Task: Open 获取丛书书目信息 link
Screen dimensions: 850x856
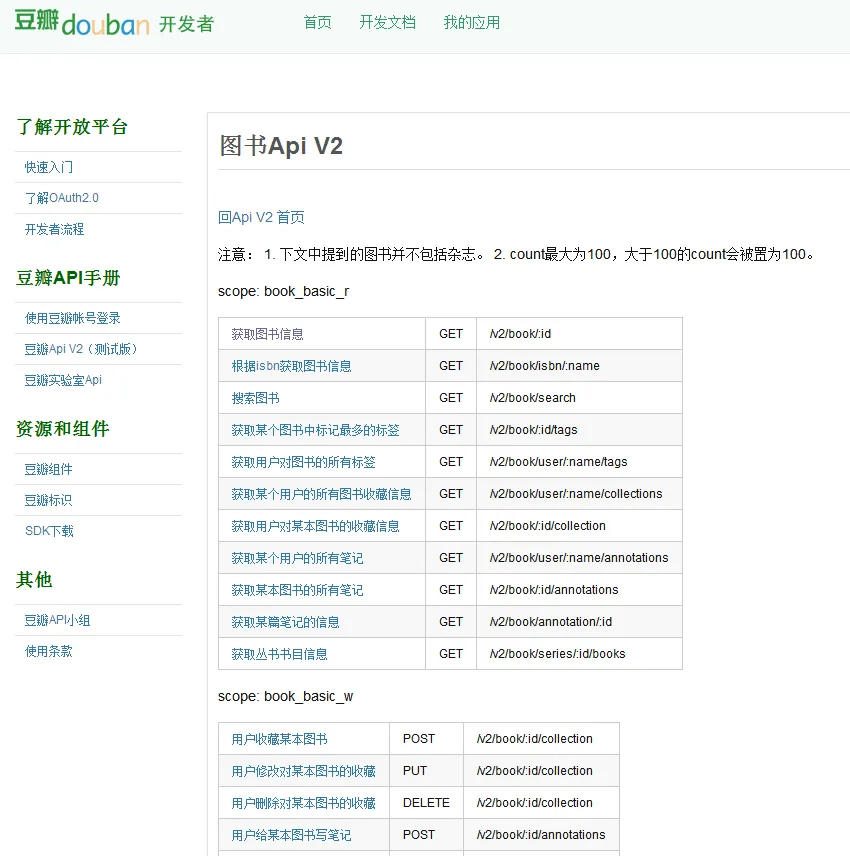Action: [280, 654]
